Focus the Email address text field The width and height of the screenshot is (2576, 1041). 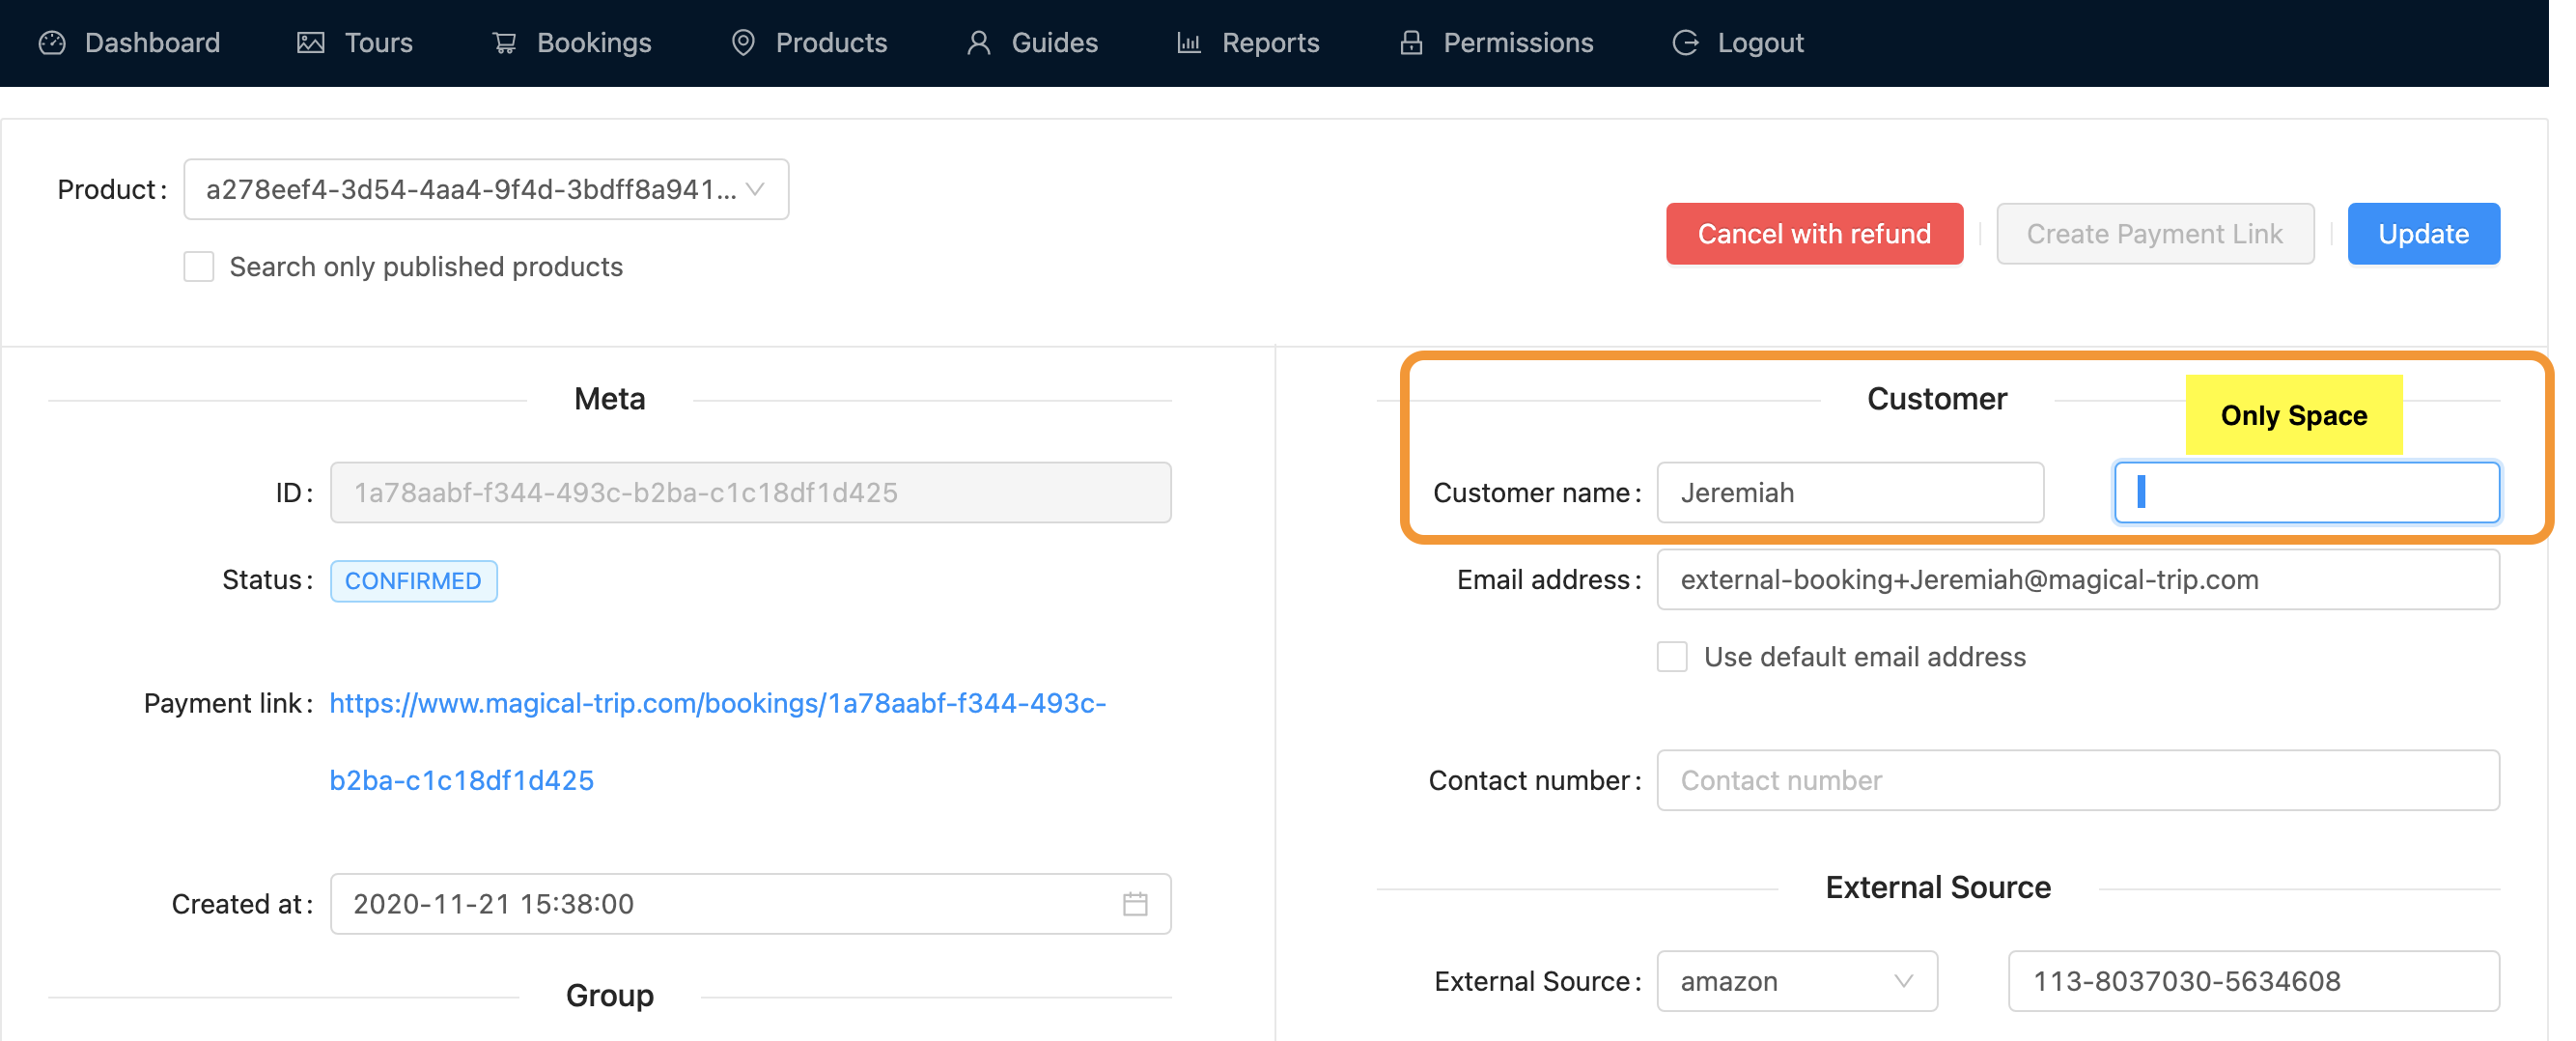pyautogui.click(x=2078, y=580)
